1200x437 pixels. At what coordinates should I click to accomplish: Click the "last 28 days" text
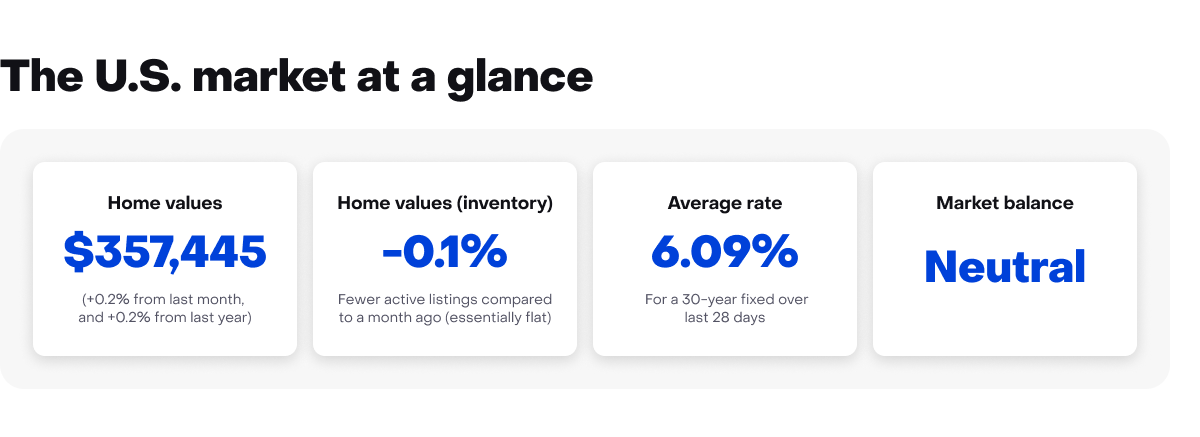click(725, 318)
